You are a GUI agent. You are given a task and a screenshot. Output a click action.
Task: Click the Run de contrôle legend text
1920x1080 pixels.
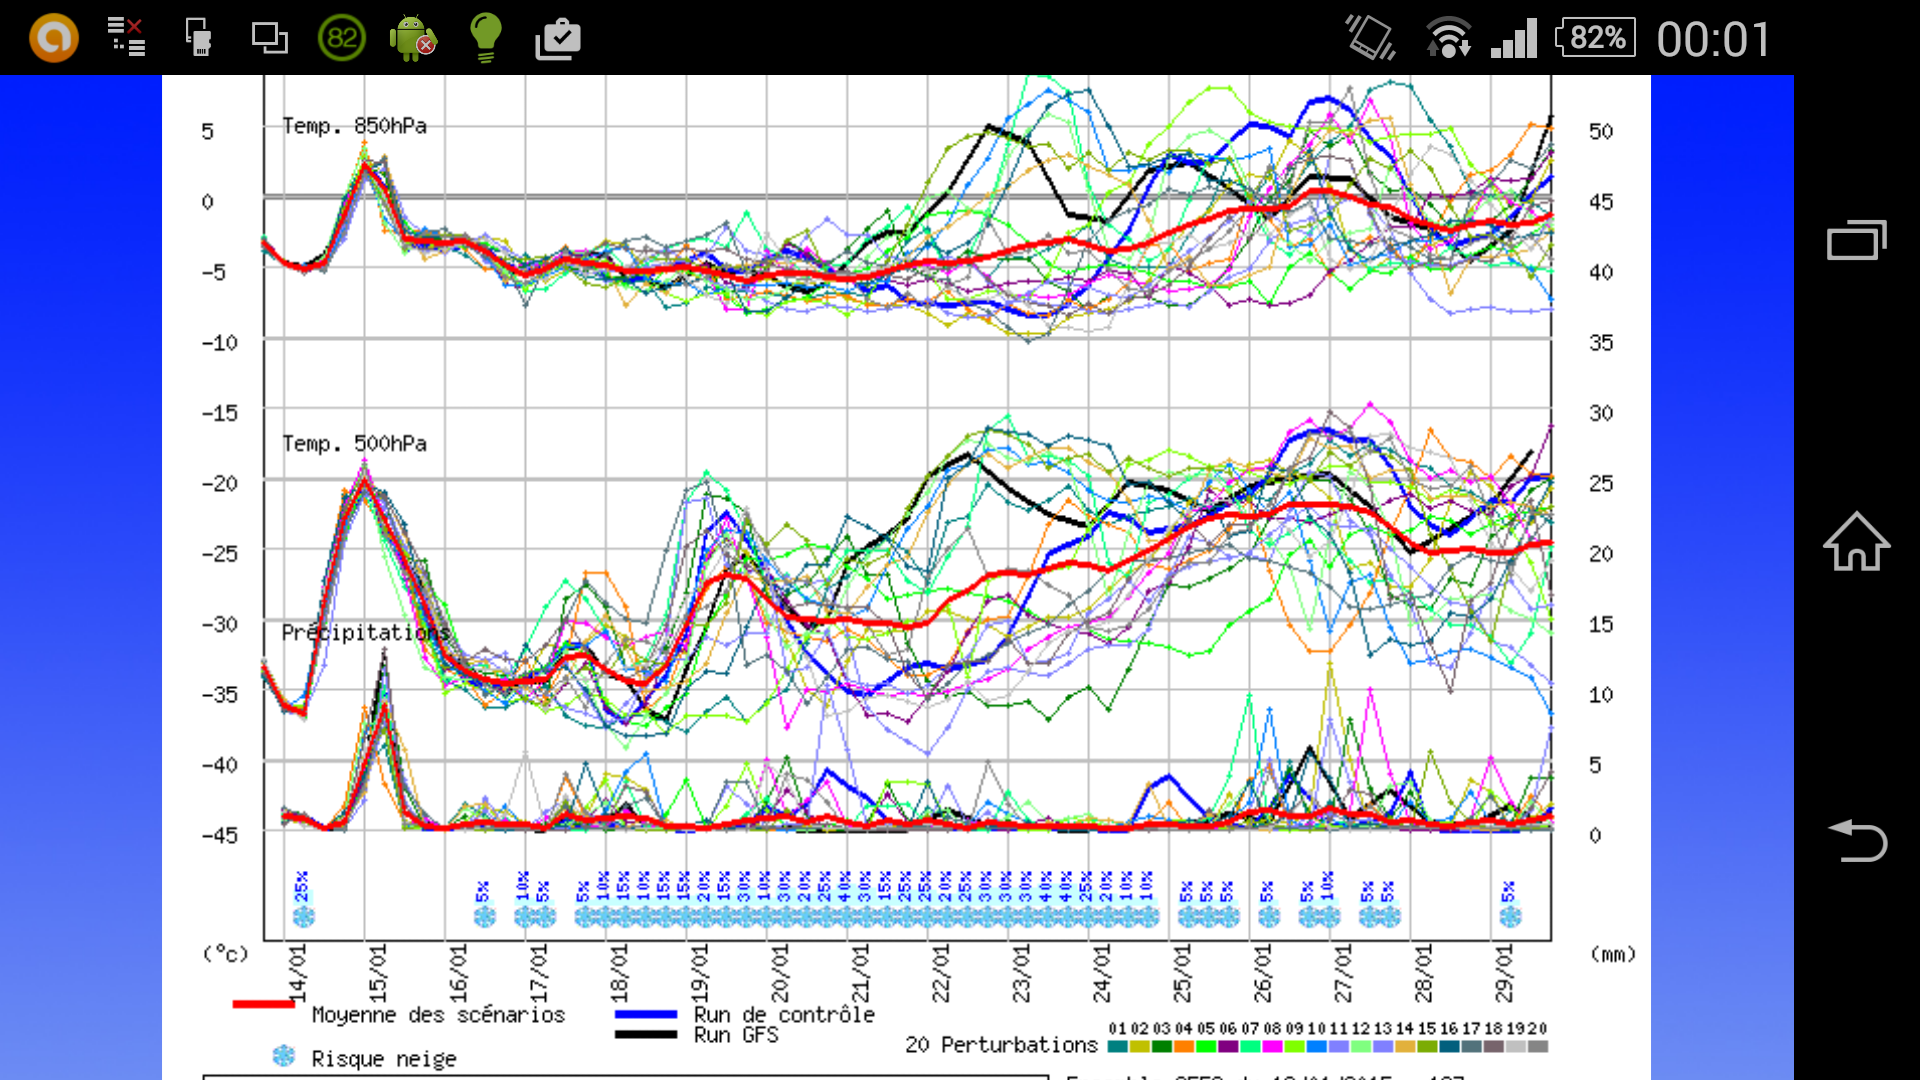784,1014
